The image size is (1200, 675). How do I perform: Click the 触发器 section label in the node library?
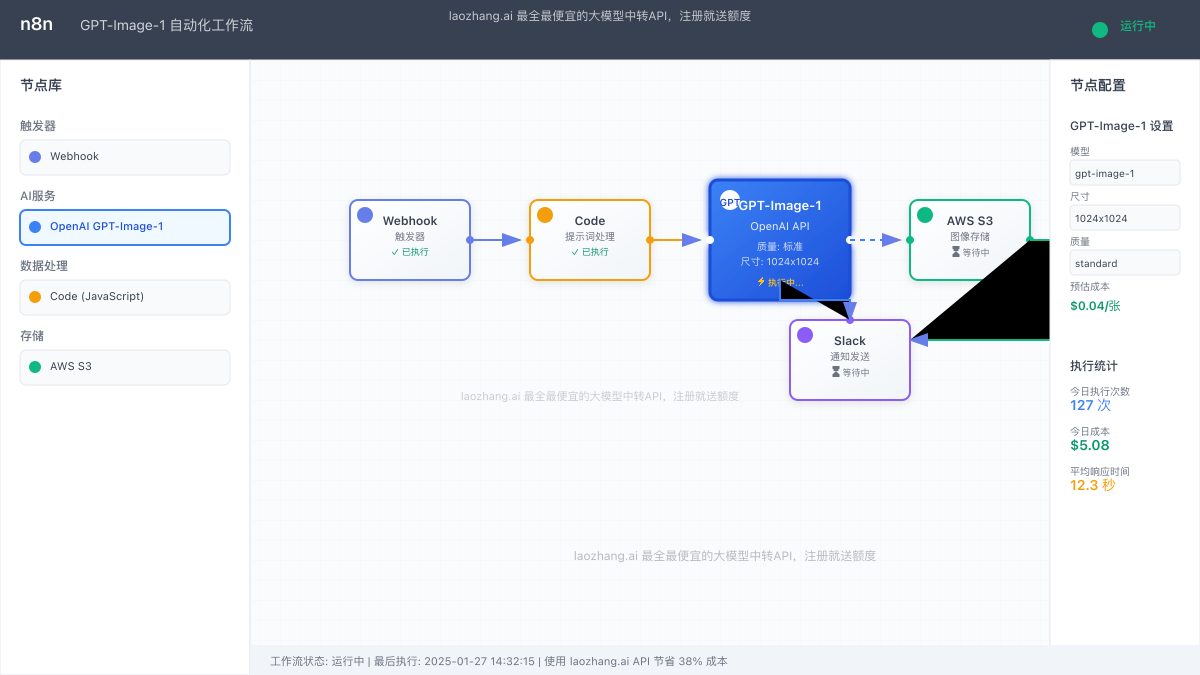pyautogui.click(x=38, y=126)
